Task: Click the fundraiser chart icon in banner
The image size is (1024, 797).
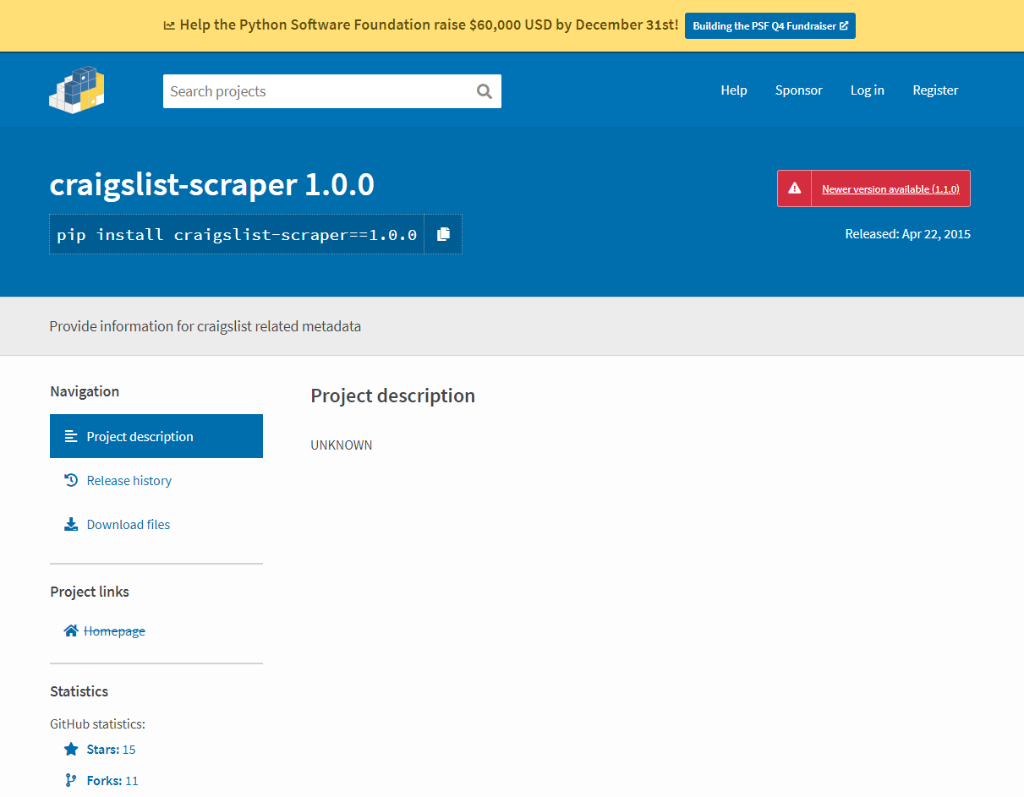Action: coord(169,25)
